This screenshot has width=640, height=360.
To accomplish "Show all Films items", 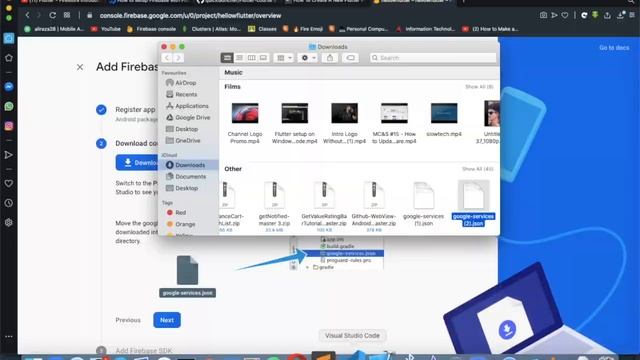I will click(x=479, y=87).
